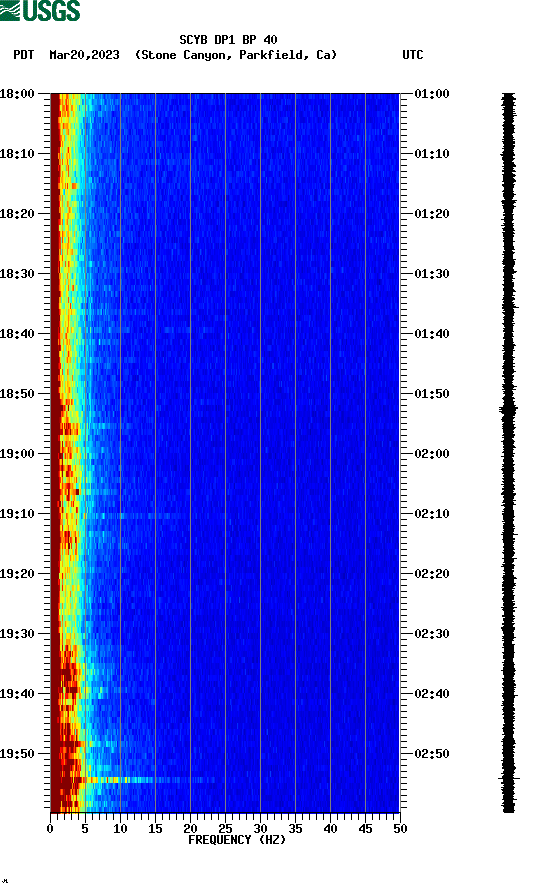This screenshot has height=892, width=552.
Task: Click the 19:30 PDT time label
Action: 17,634
